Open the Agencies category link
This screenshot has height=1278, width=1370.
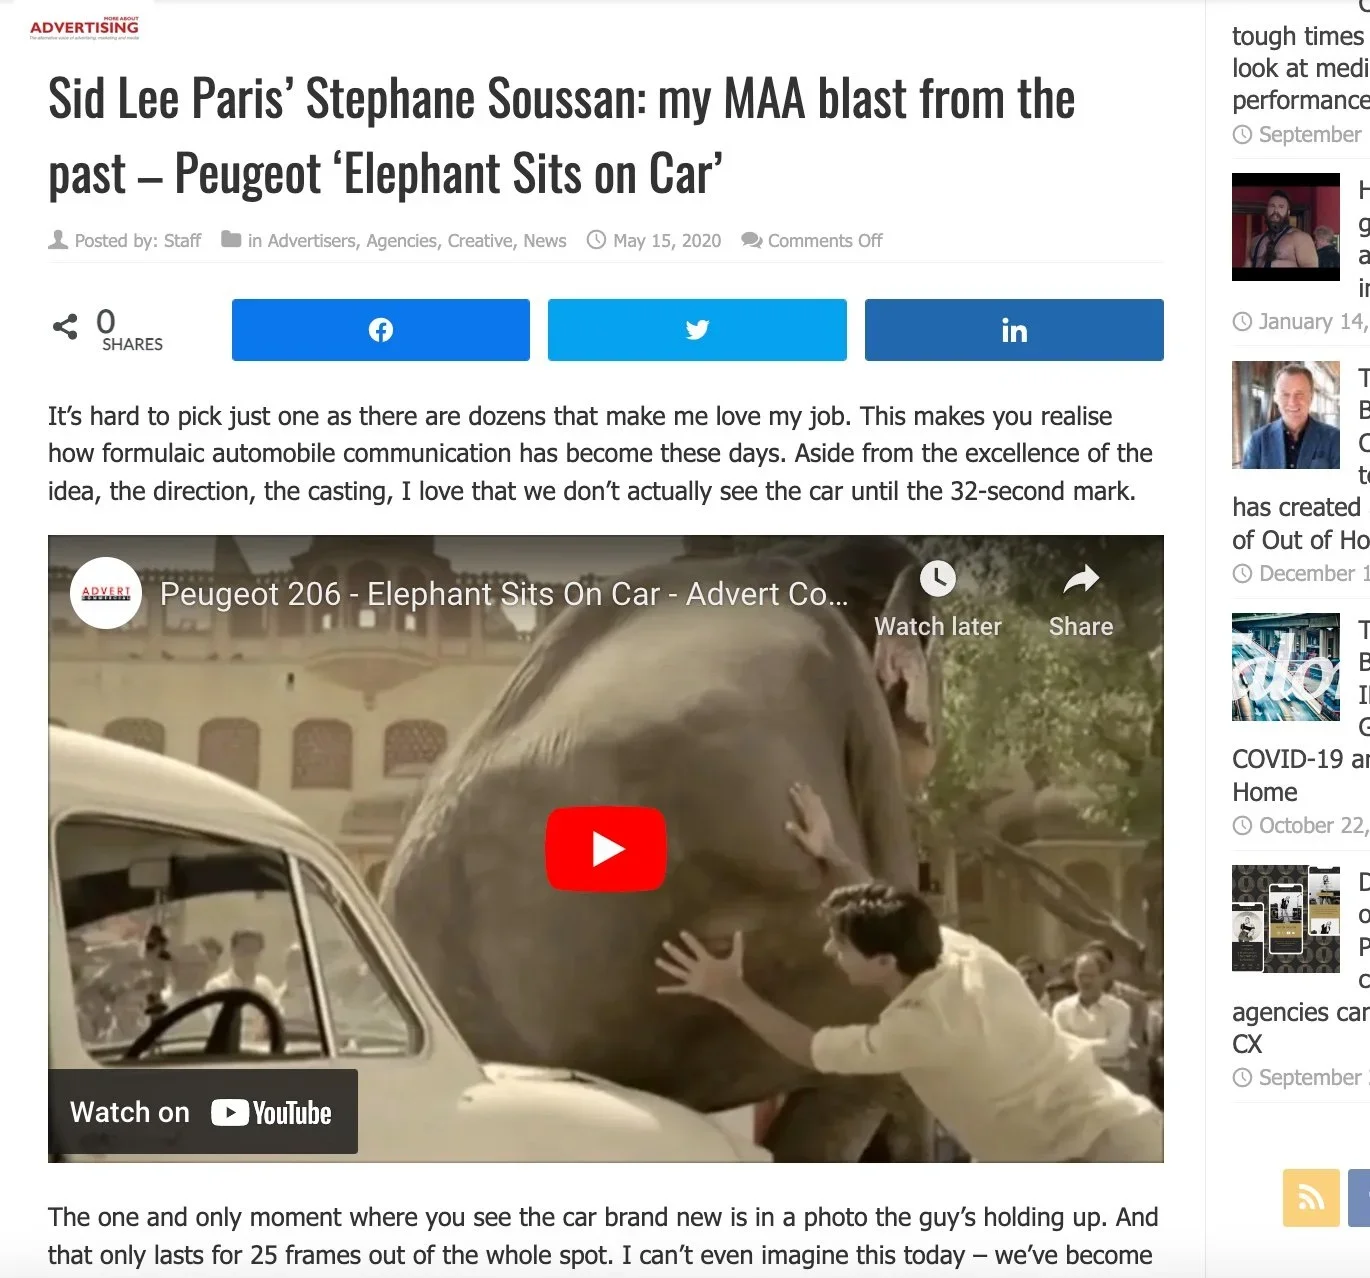coord(402,241)
